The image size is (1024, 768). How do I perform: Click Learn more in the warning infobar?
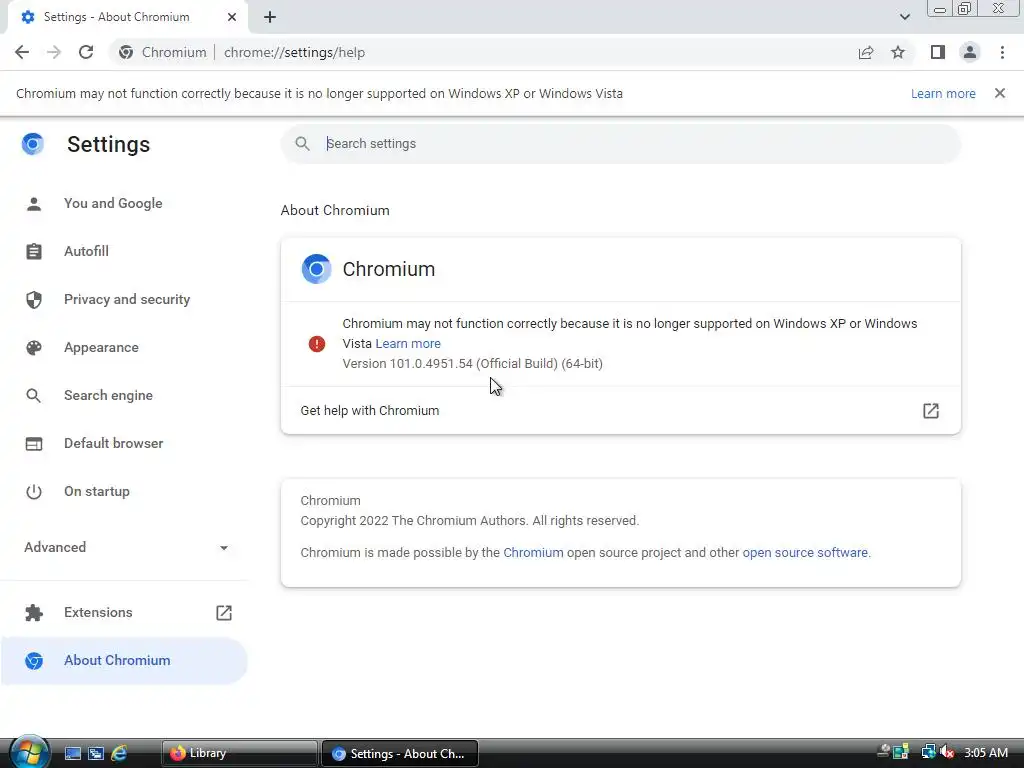click(943, 93)
